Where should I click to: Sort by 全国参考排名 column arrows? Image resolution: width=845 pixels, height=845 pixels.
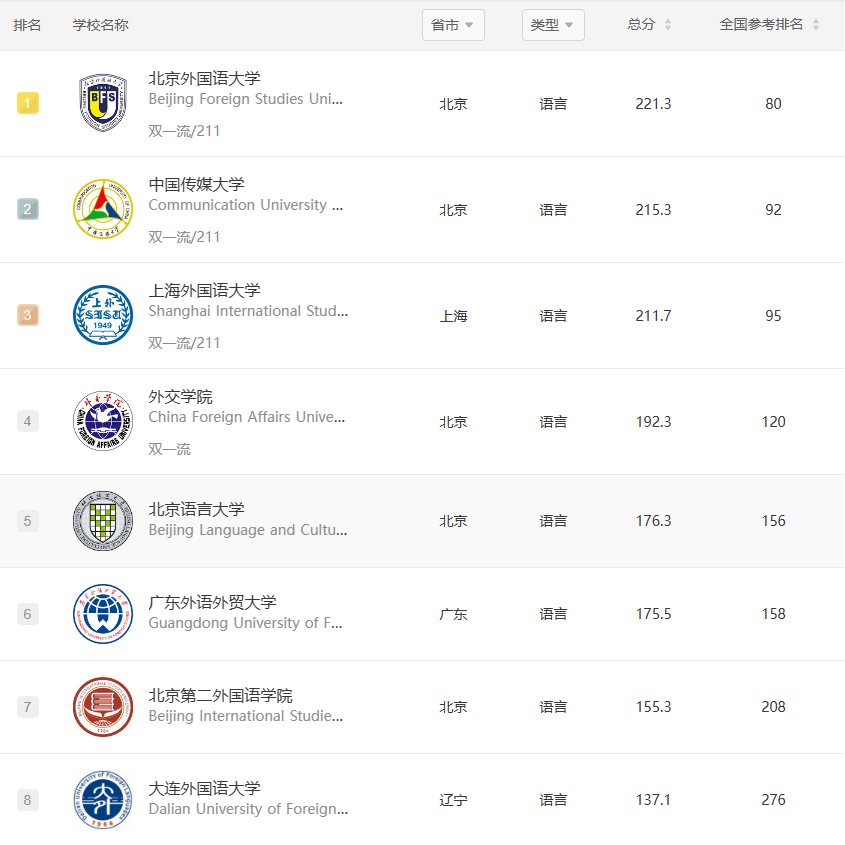[816, 24]
